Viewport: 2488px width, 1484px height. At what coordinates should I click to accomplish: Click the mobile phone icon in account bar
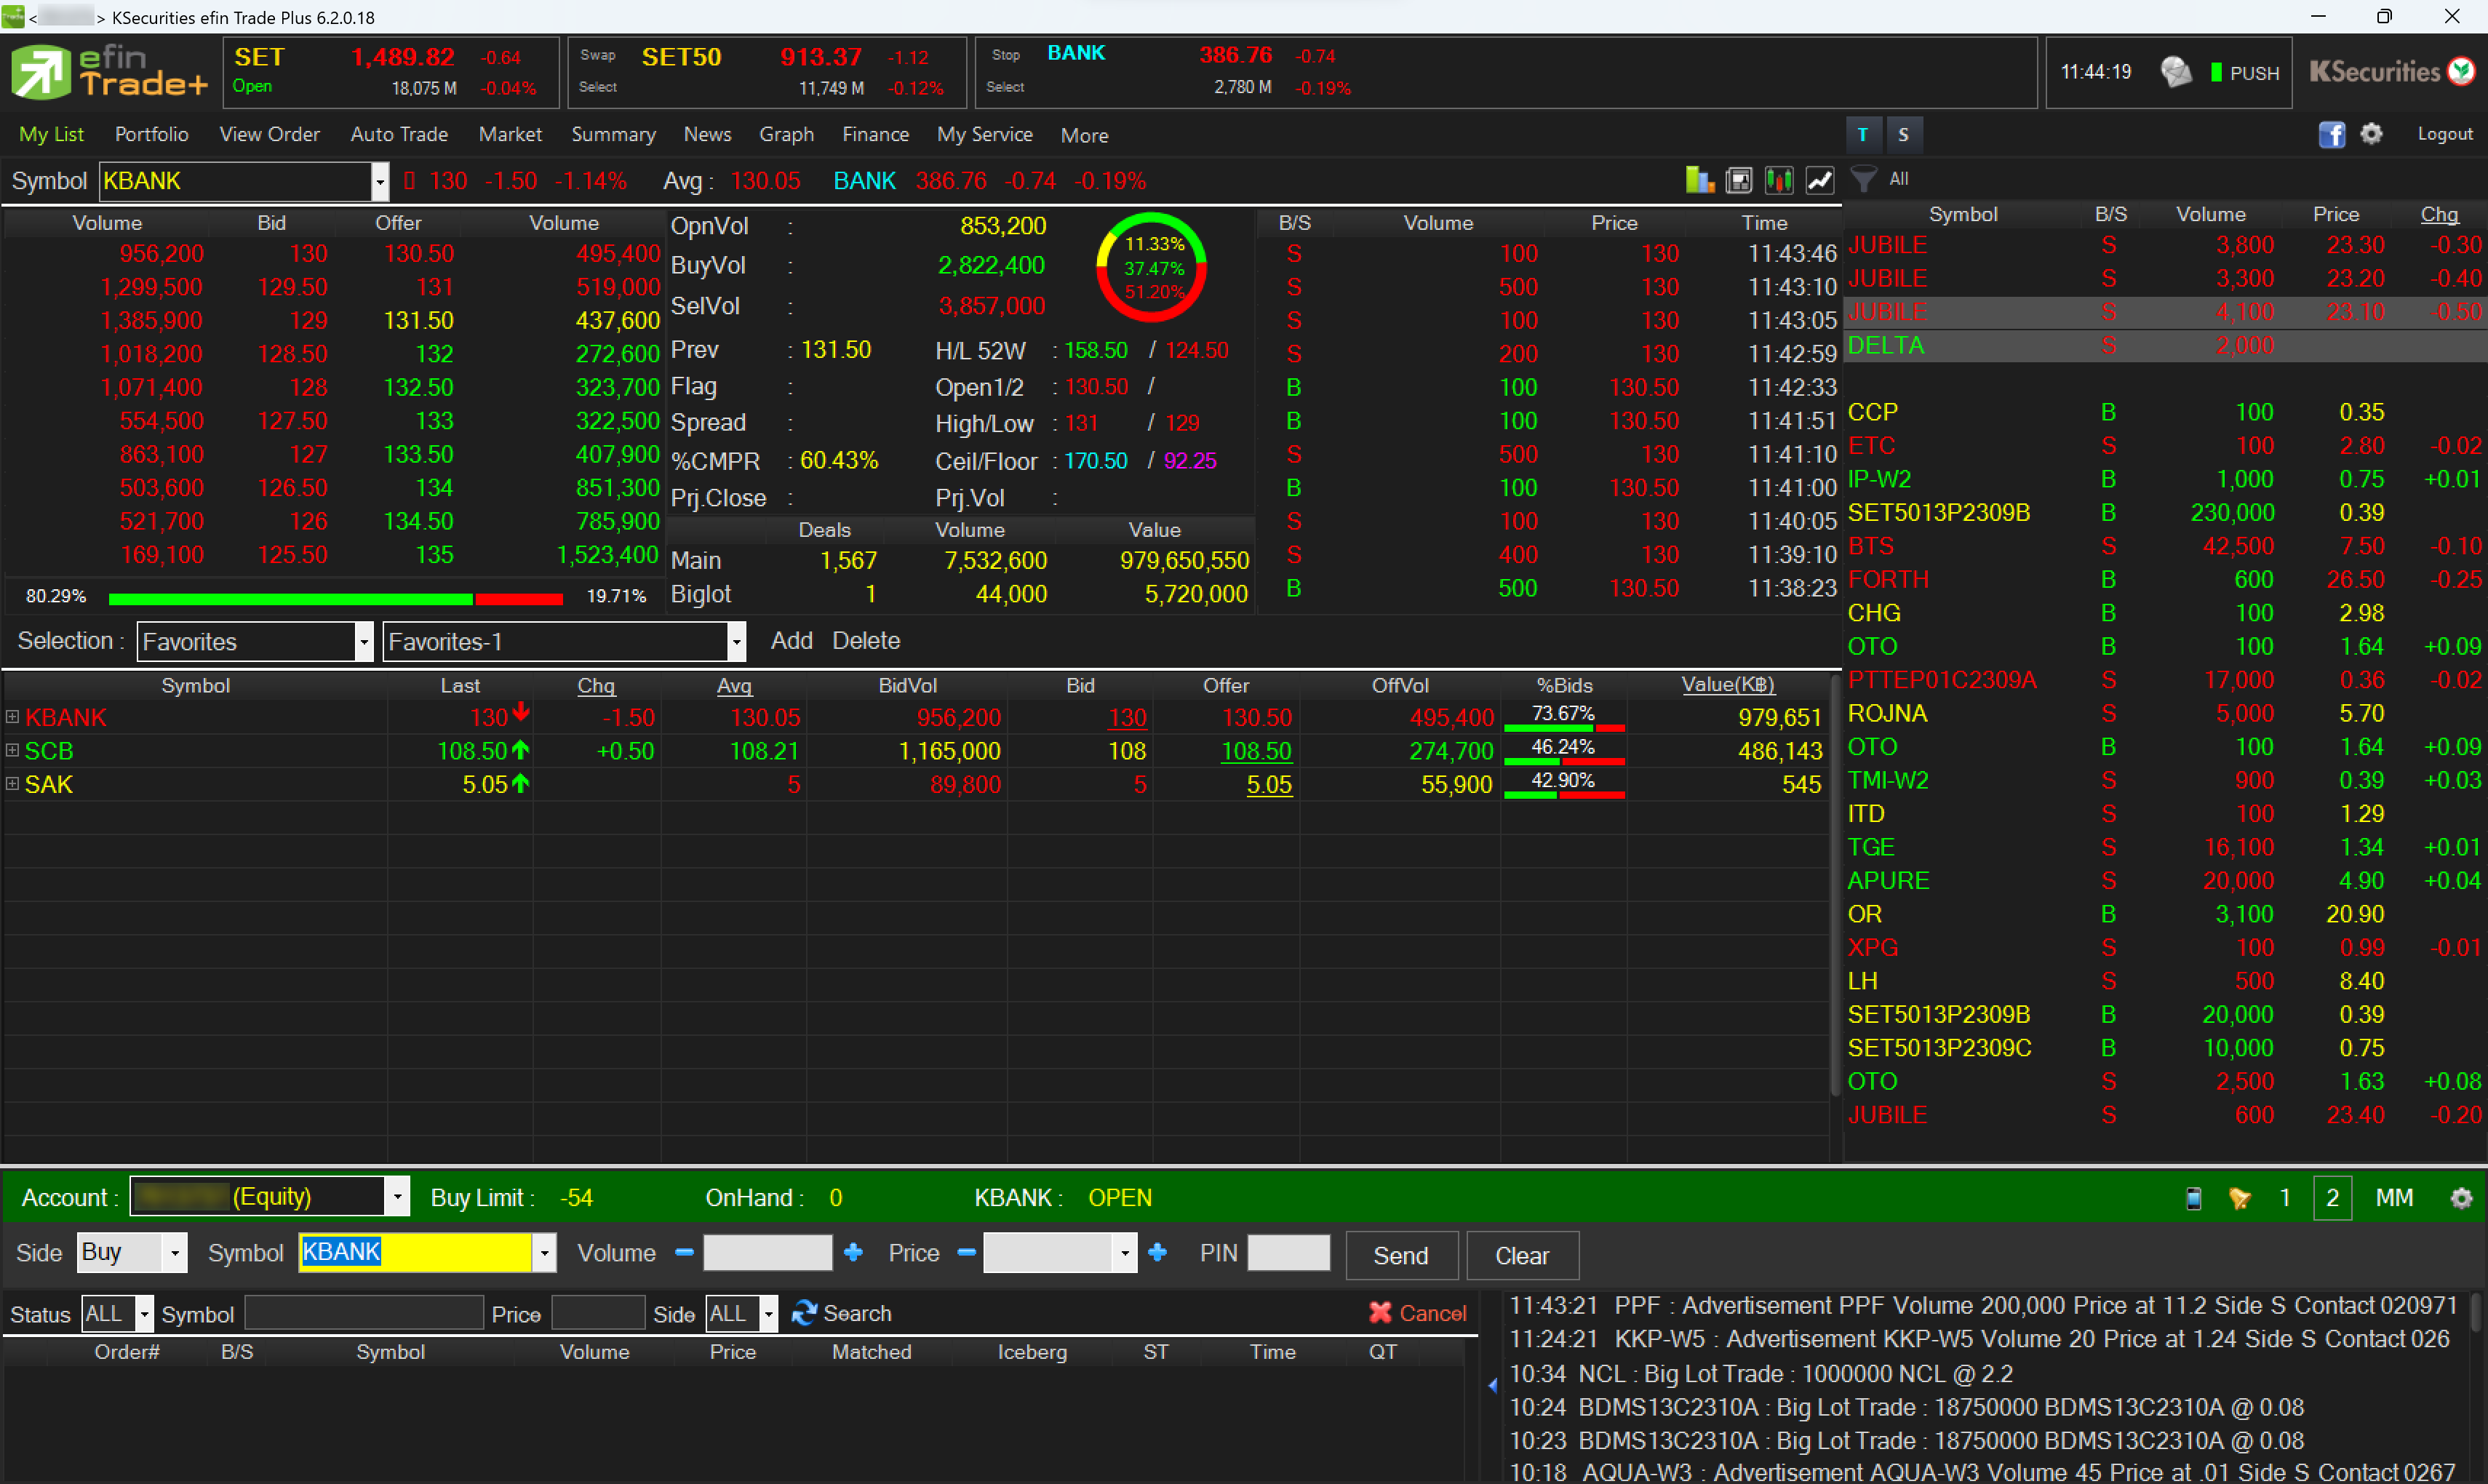pos(2194,1197)
